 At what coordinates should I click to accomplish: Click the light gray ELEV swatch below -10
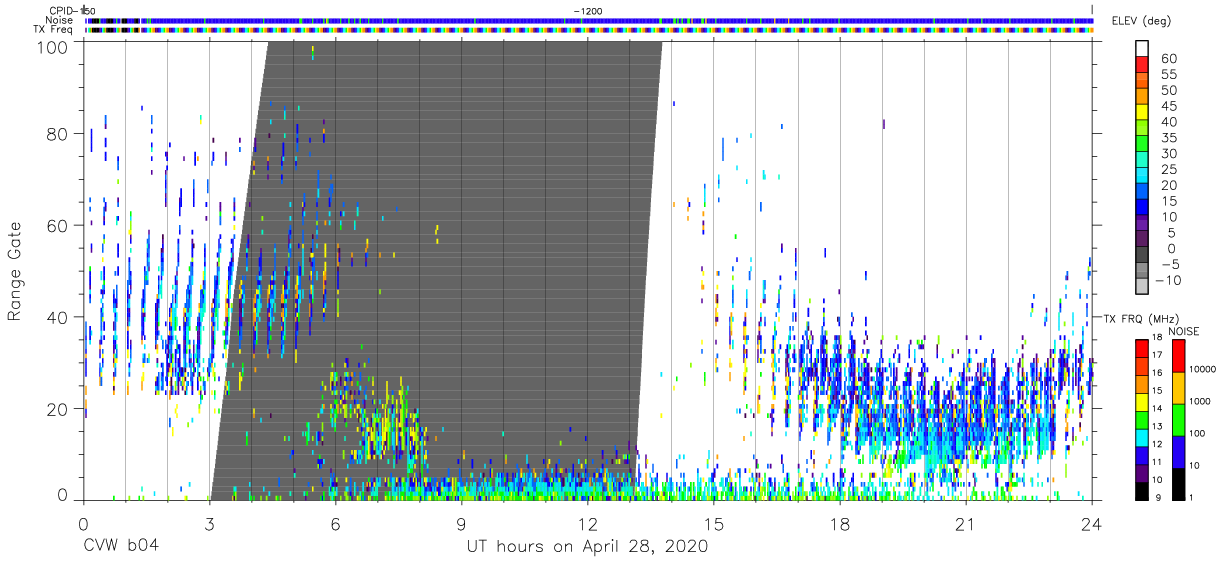click(x=1142, y=286)
